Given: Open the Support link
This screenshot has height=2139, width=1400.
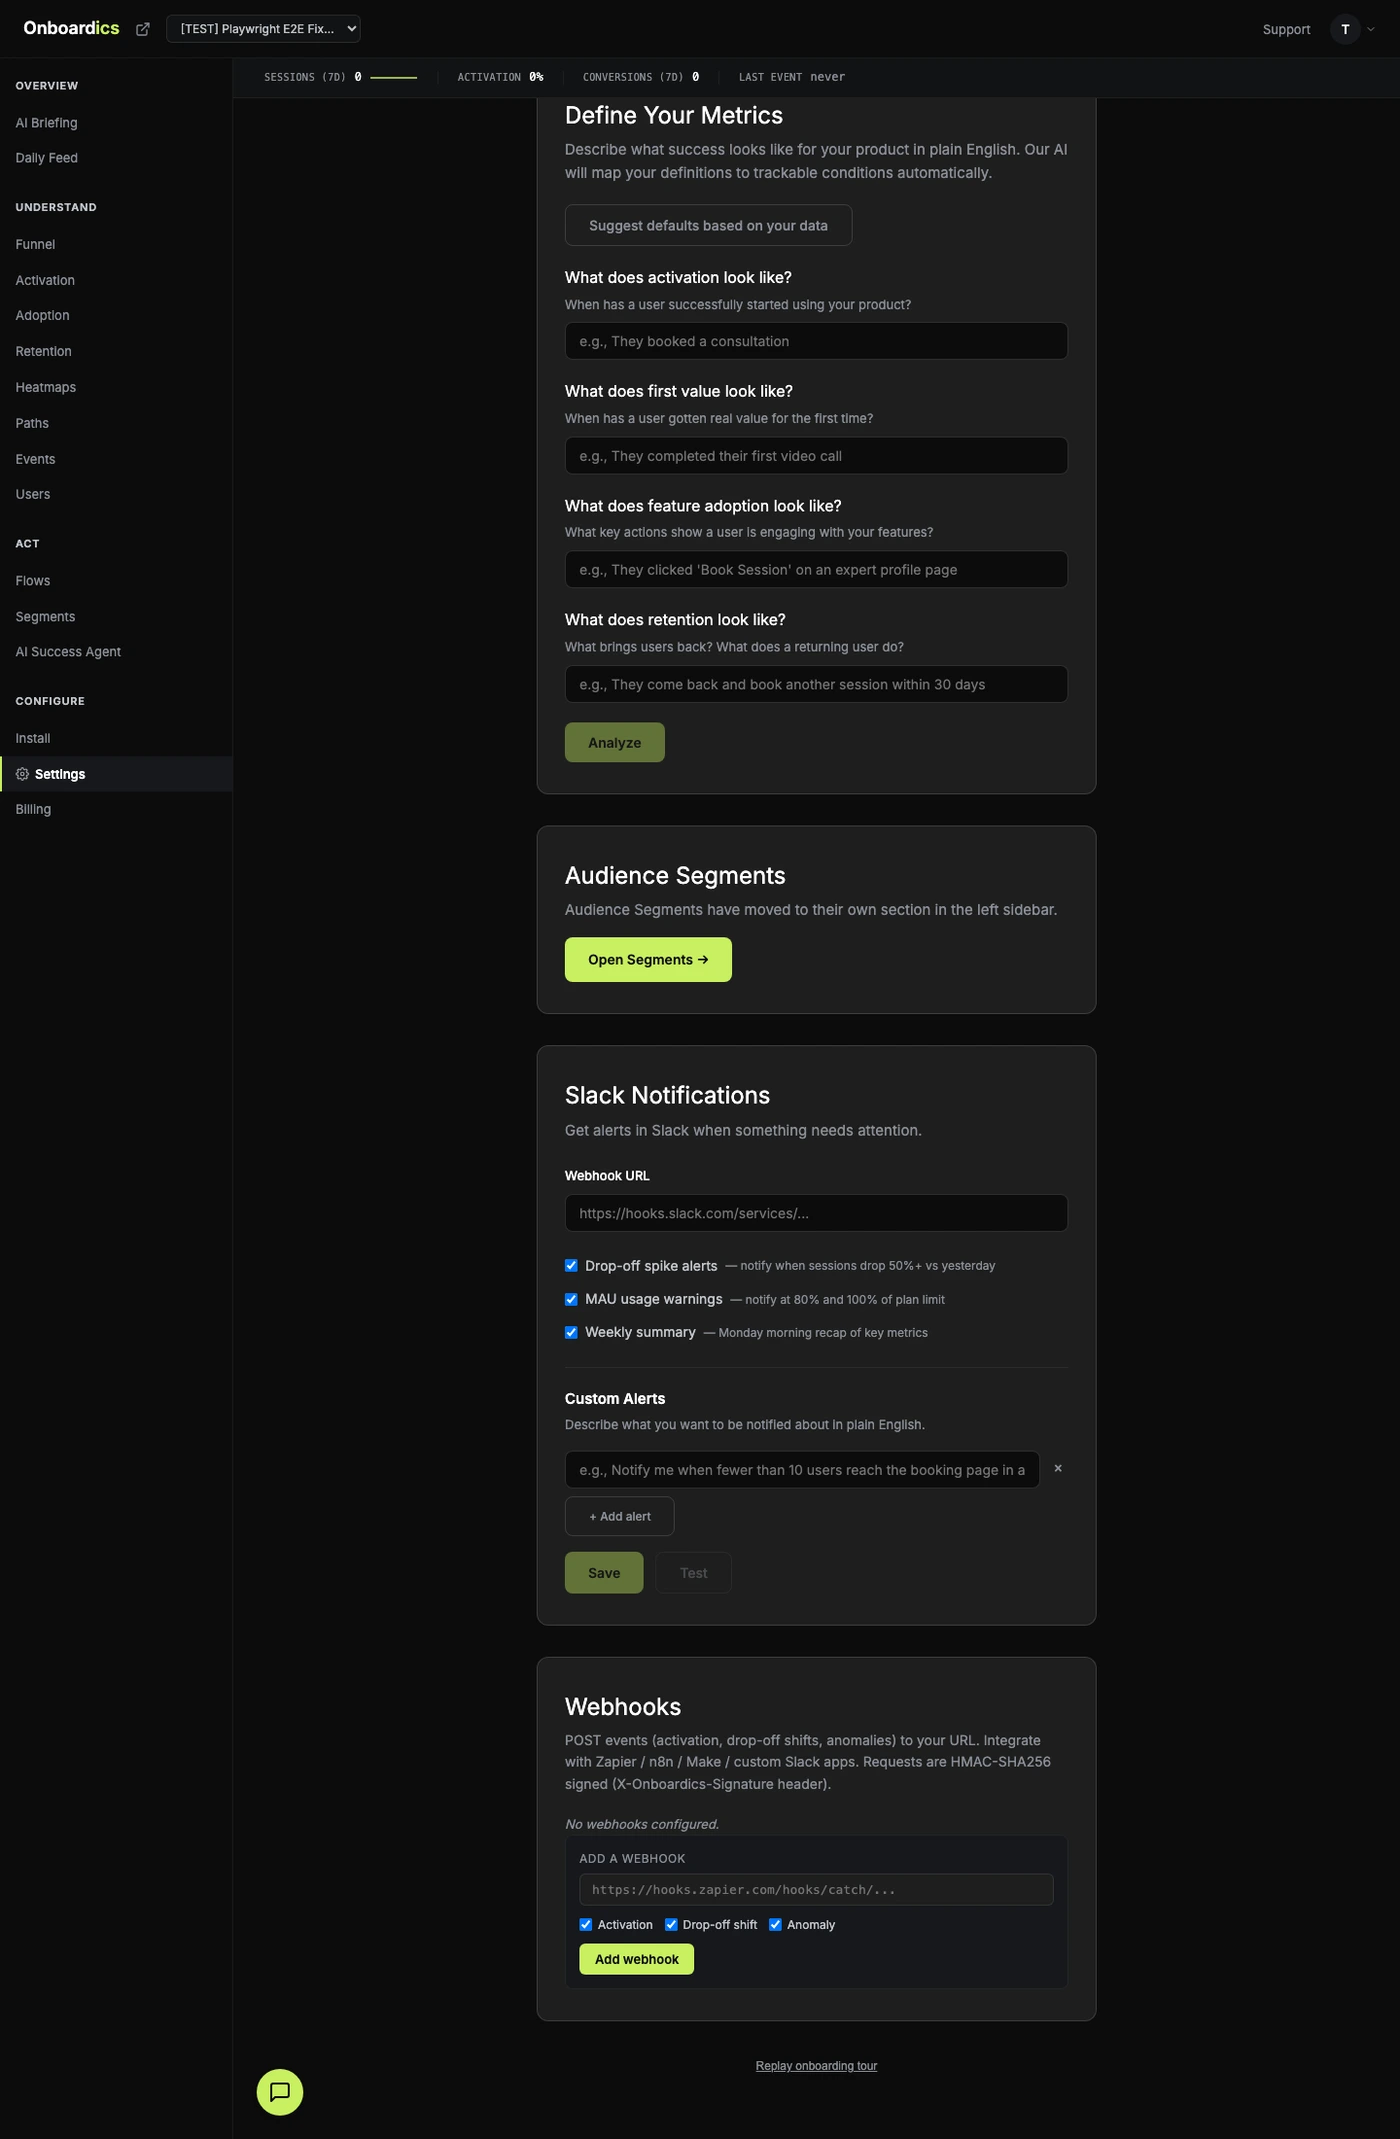Looking at the screenshot, I should (x=1286, y=29).
